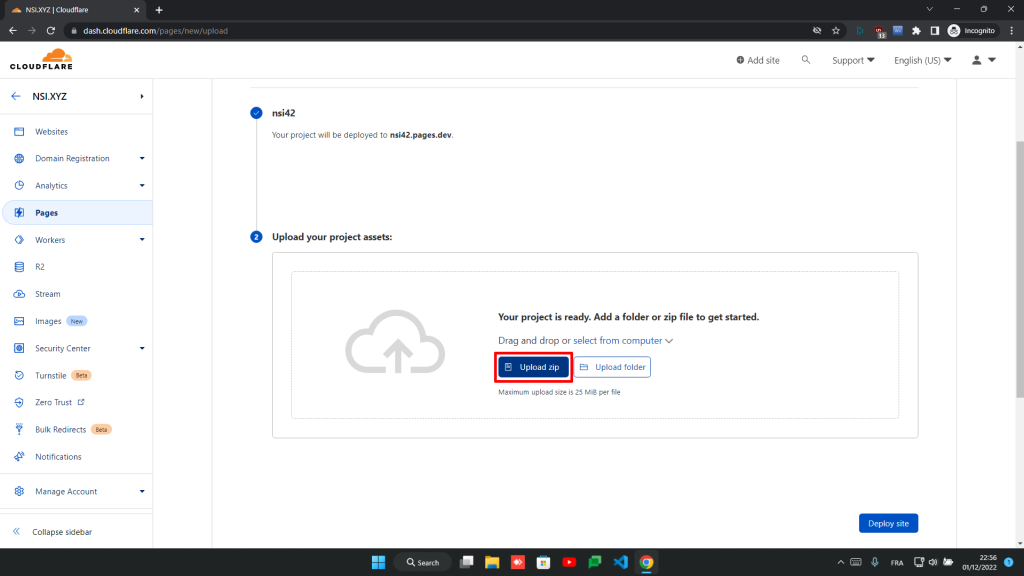Click the Stream cloud icon
1024x576 pixels.
(x=19, y=294)
